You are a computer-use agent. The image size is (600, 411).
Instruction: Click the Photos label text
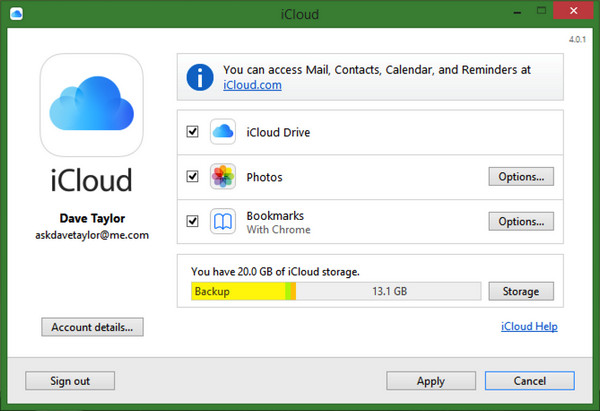pyautogui.click(x=264, y=177)
